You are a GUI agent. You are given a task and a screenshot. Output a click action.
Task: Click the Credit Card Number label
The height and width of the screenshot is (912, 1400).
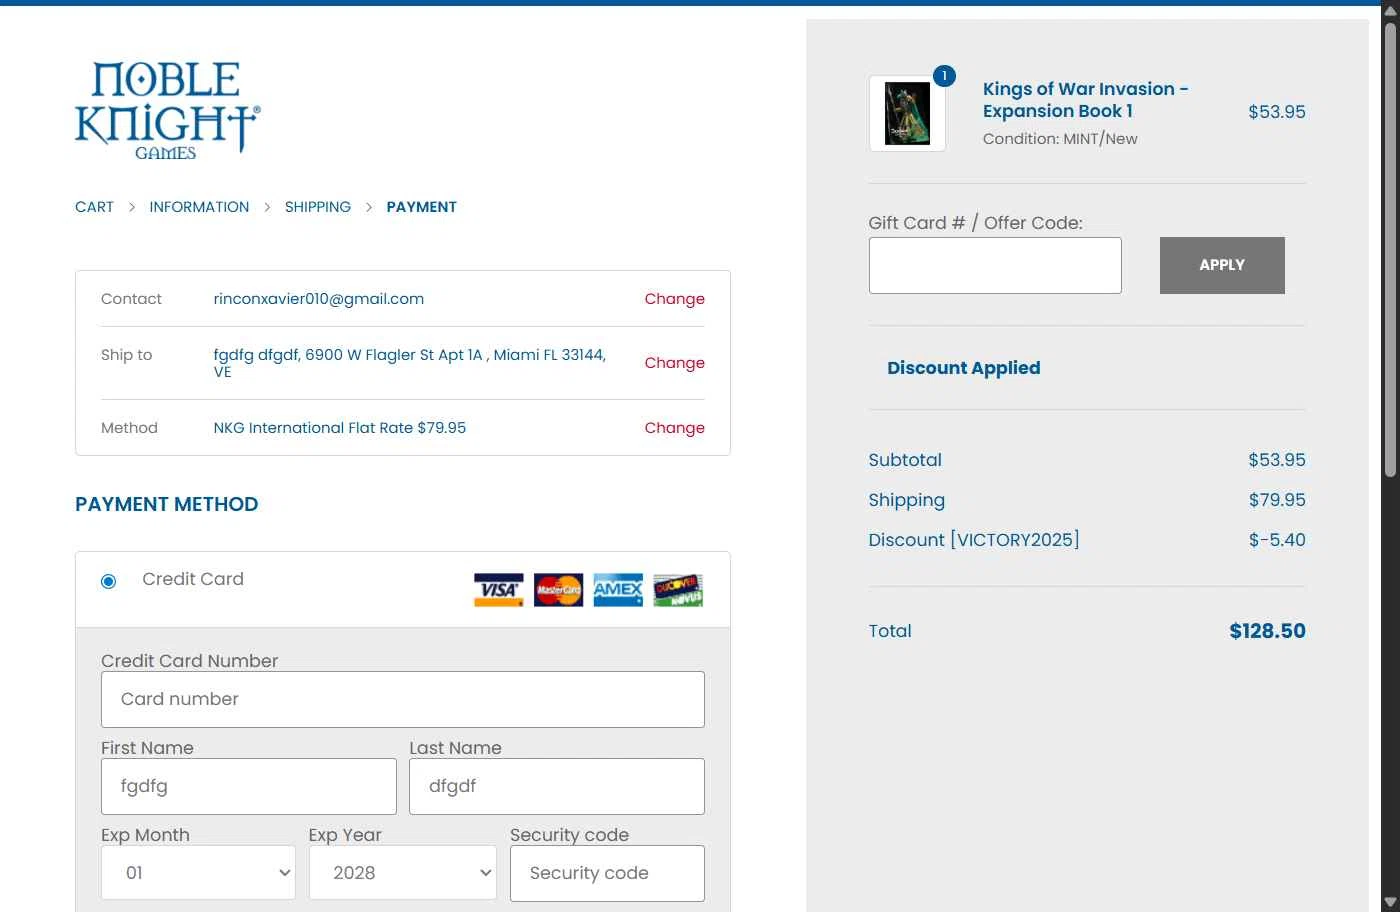click(190, 661)
